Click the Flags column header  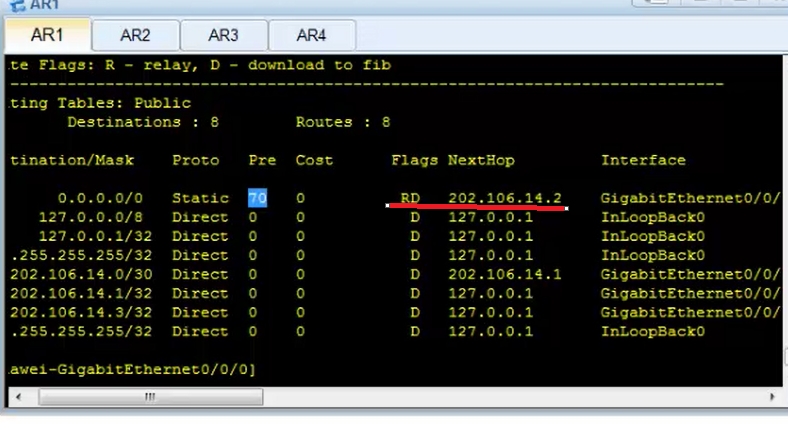[415, 160]
